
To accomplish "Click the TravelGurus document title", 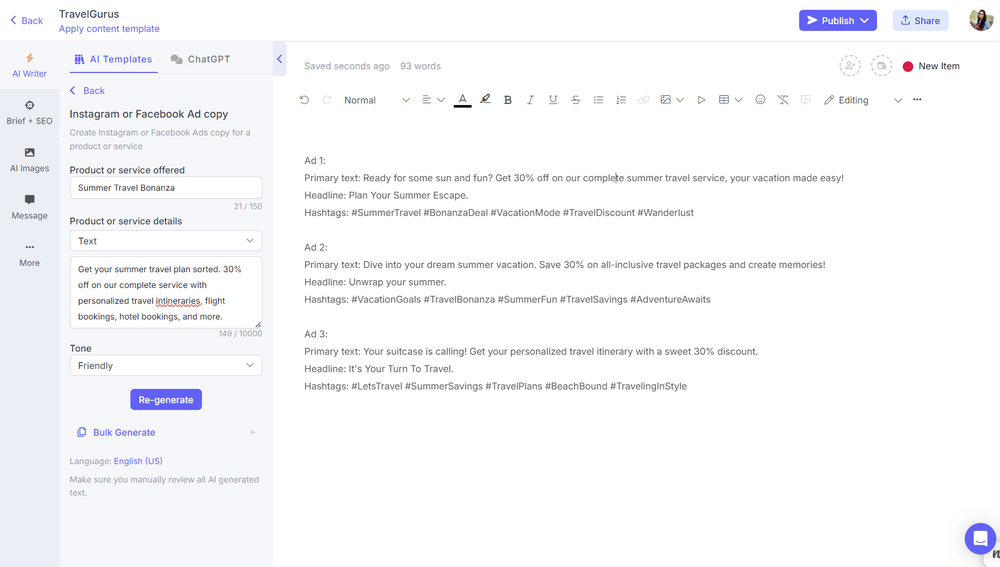I will tap(89, 14).
